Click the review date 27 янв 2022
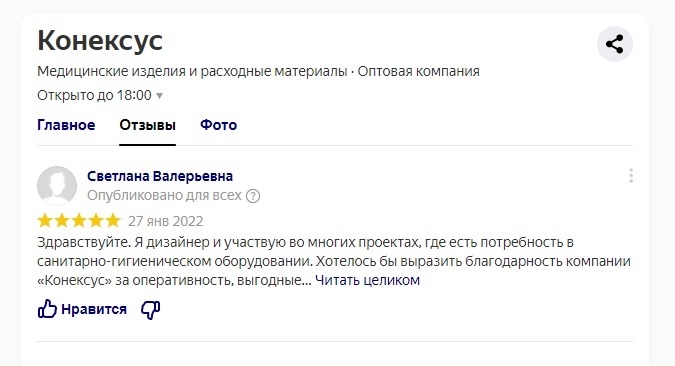Viewport: 675px width, 366px height. [x=166, y=221]
